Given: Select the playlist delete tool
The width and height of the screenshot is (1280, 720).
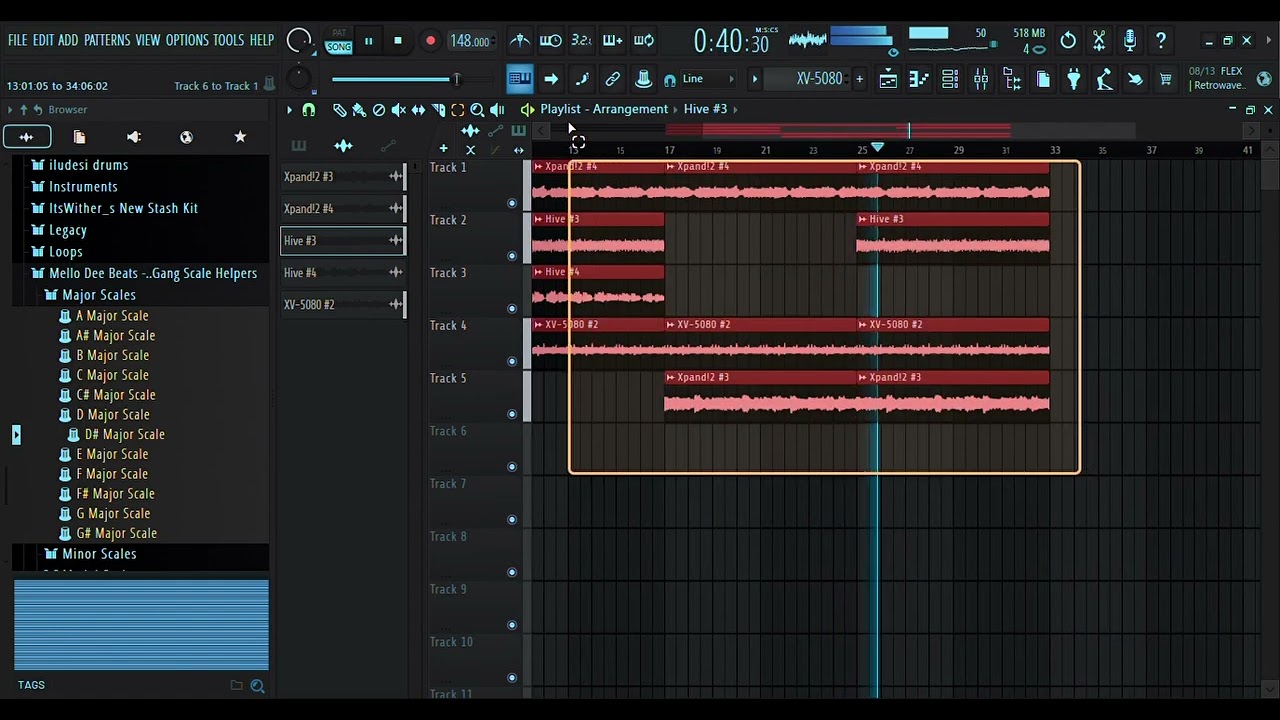Looking at the screenshot, I should pos(379,110).
